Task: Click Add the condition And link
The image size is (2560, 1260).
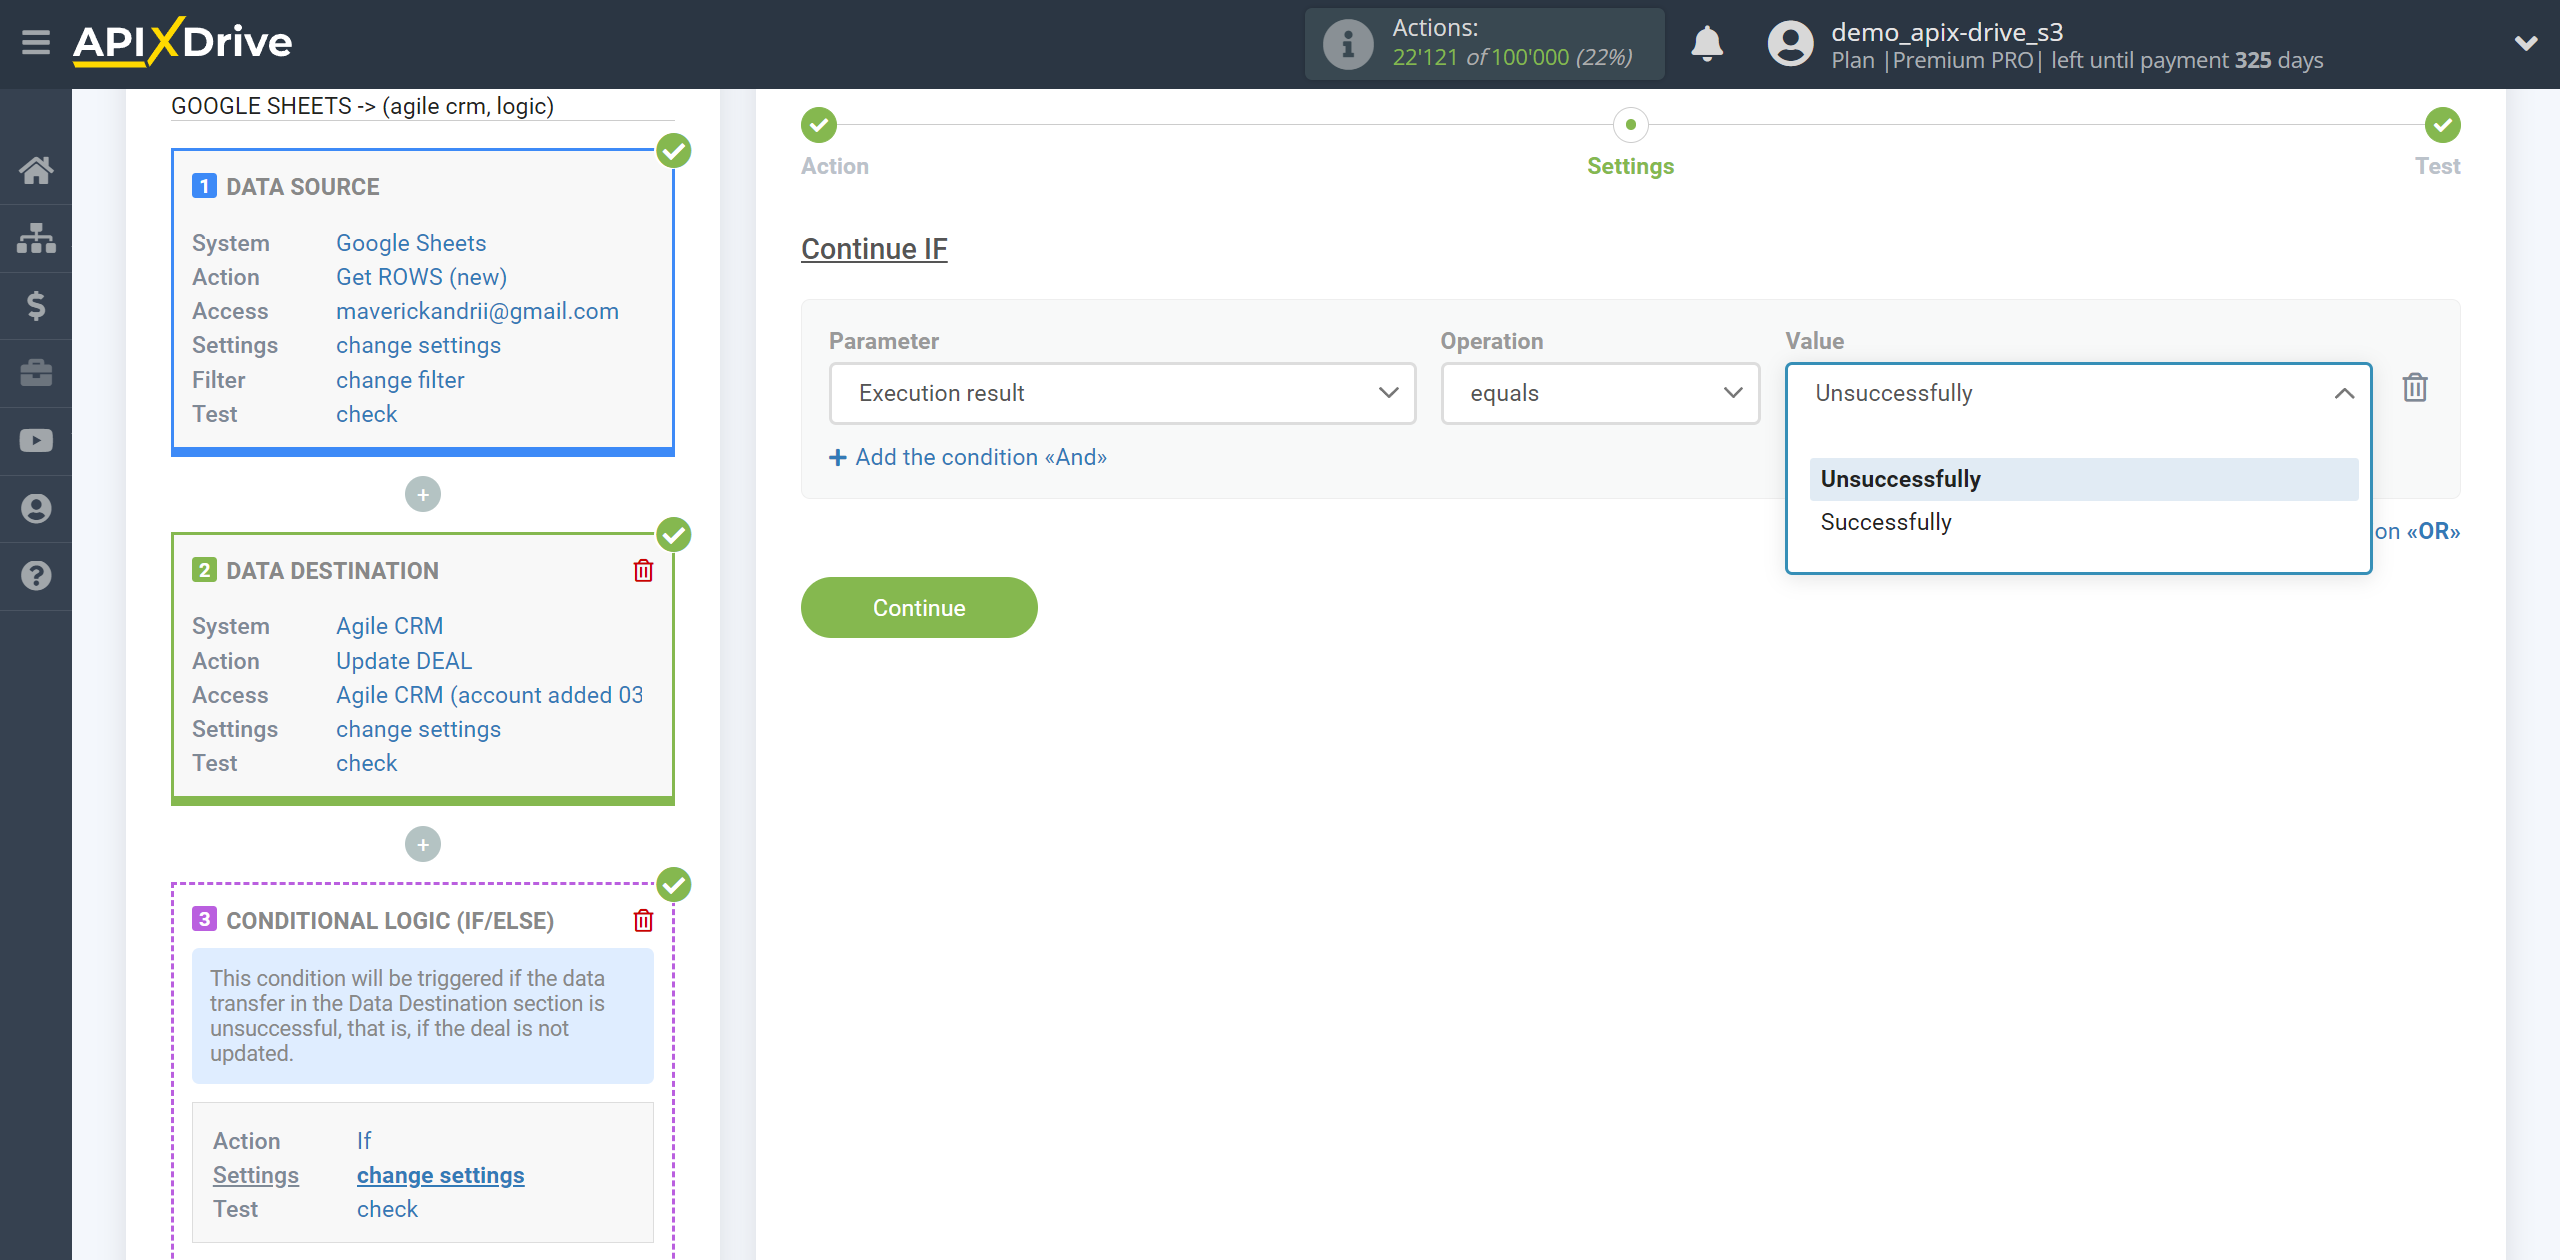Action: [x=968, y=457]
